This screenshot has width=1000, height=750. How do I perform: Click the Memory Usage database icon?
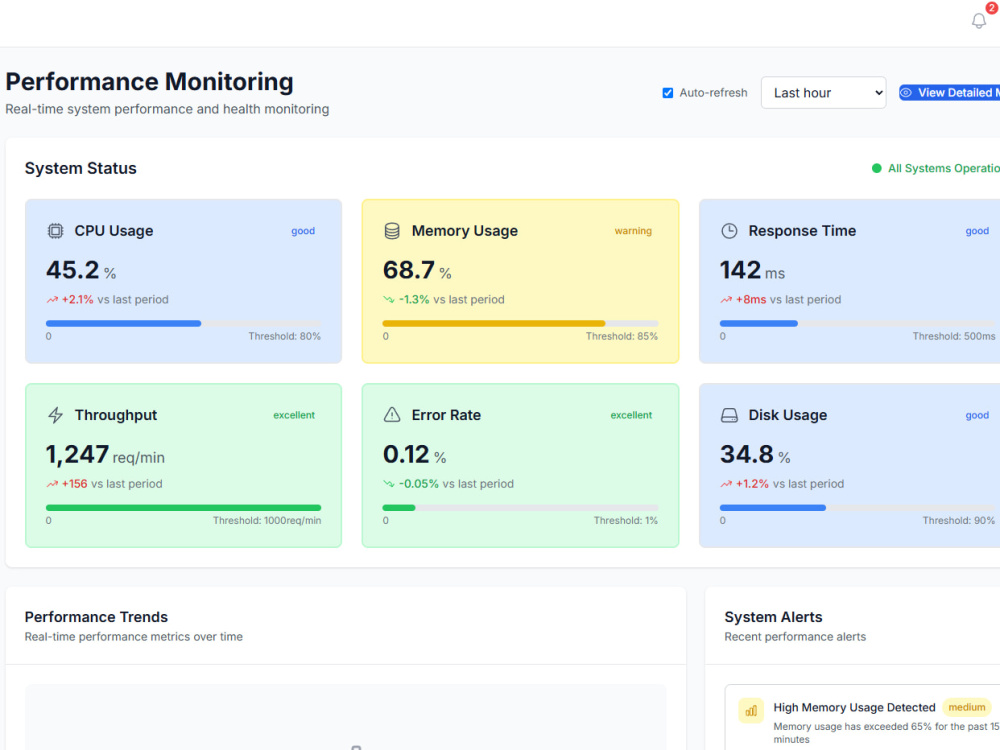(392, 231)
